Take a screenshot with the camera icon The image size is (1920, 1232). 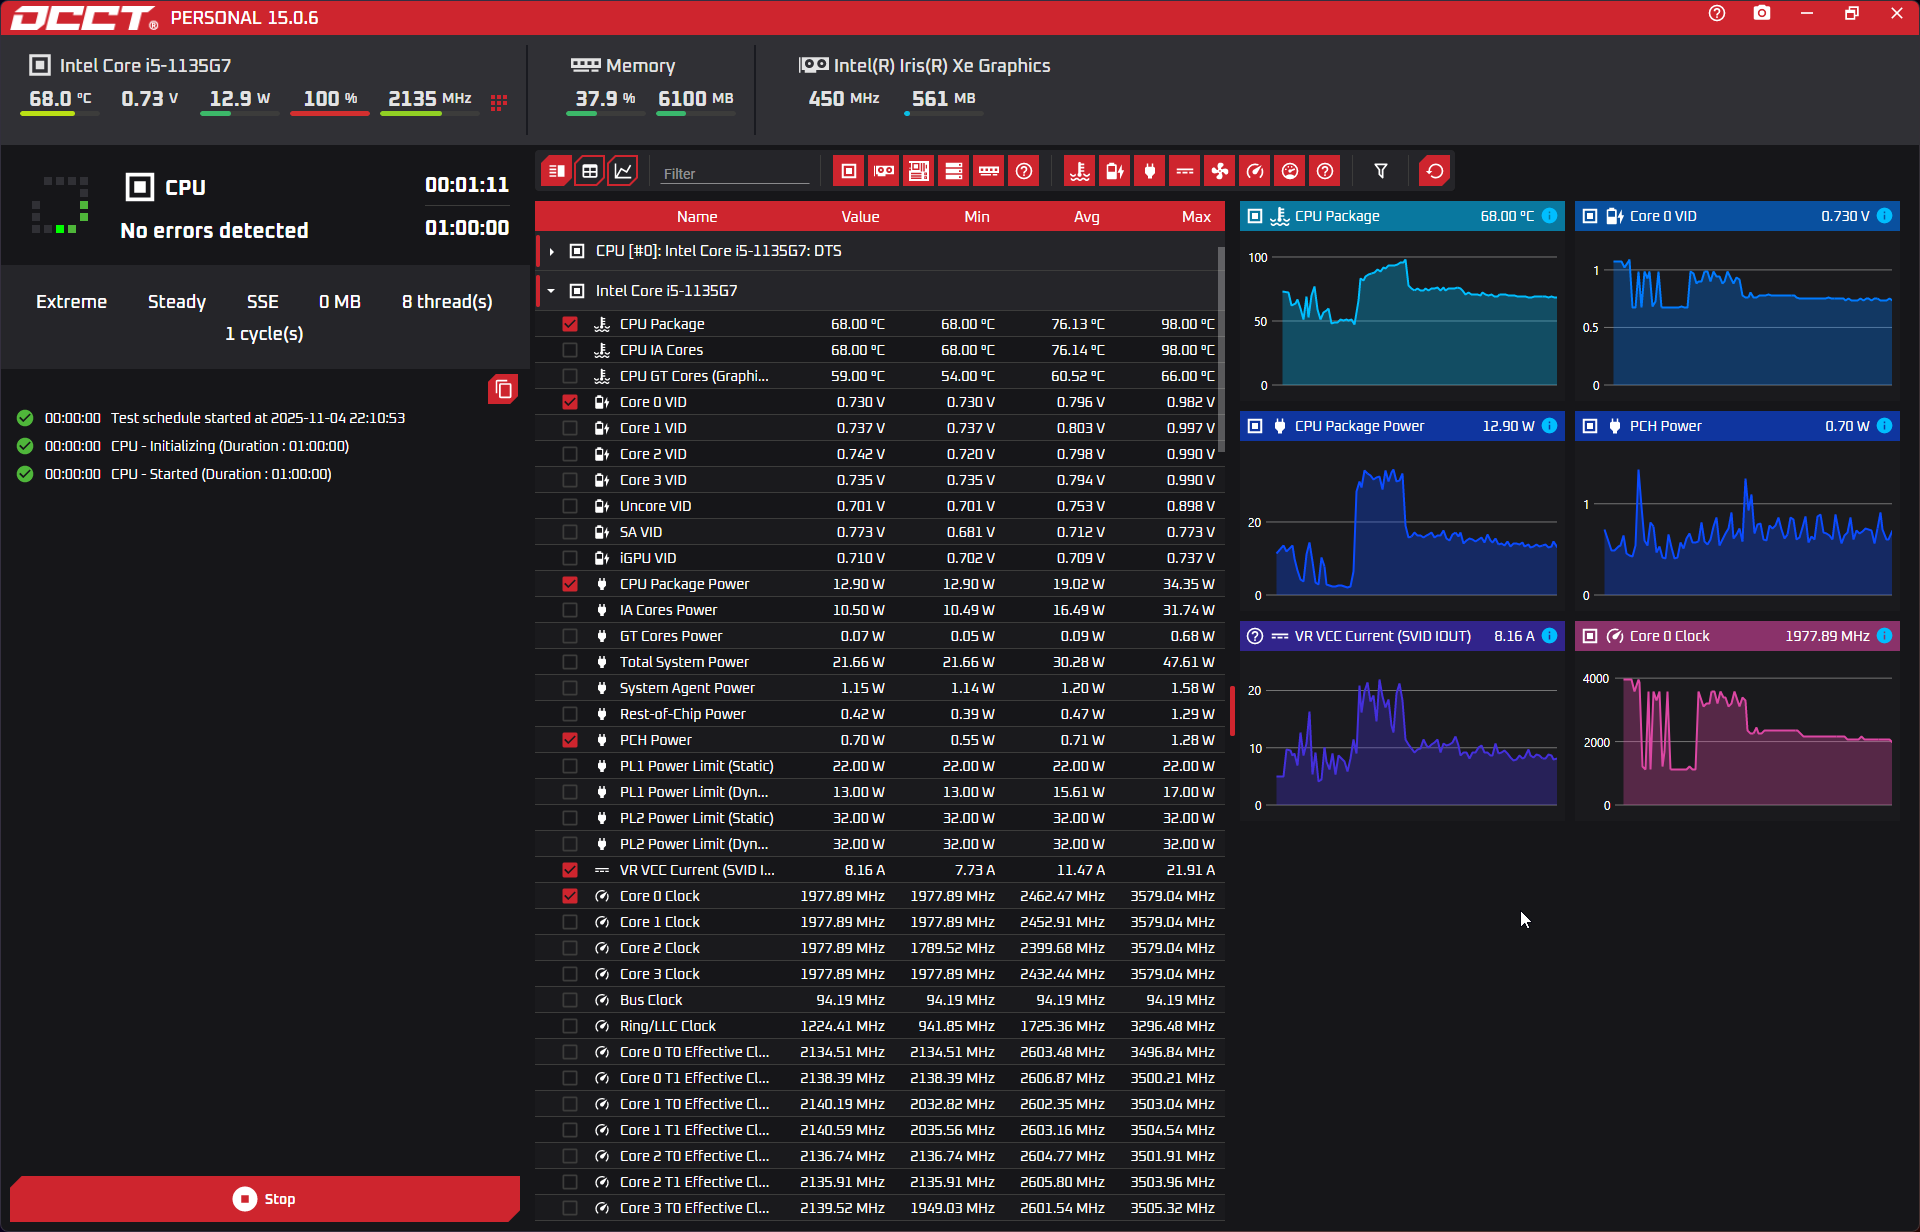tap(1762, 13)
